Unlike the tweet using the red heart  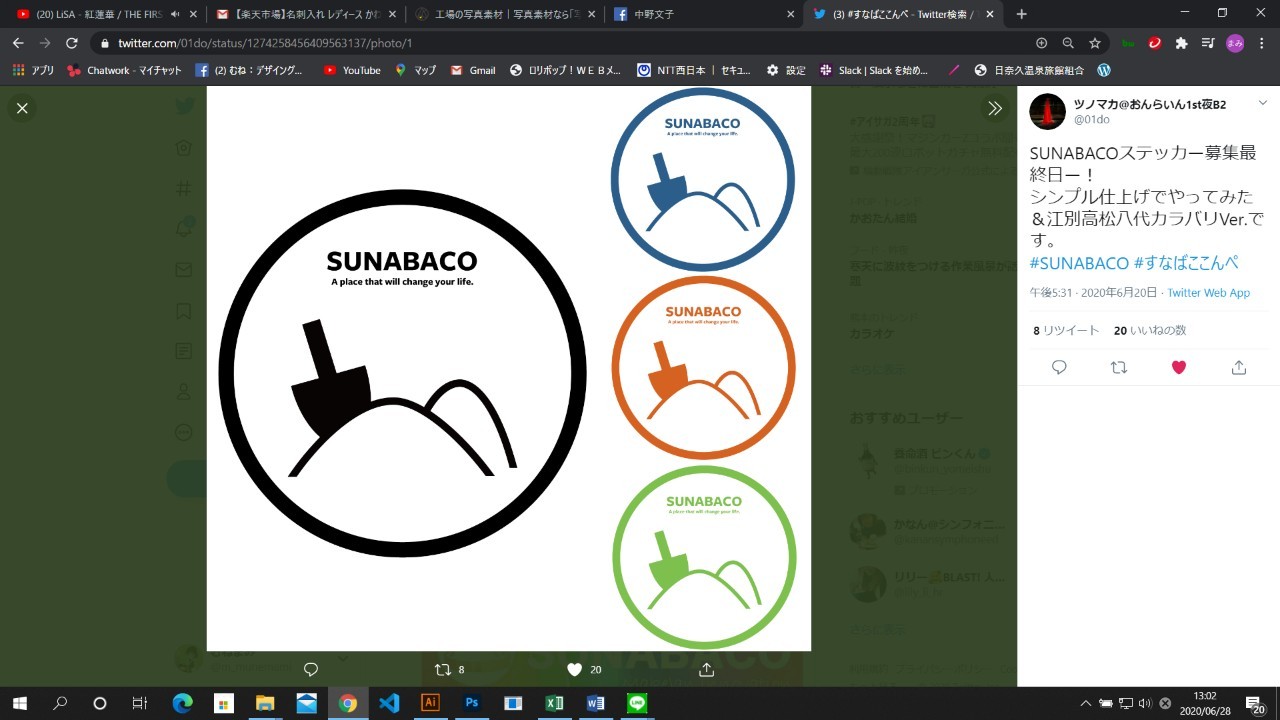pyautogui.click(x=1179, y=367)
